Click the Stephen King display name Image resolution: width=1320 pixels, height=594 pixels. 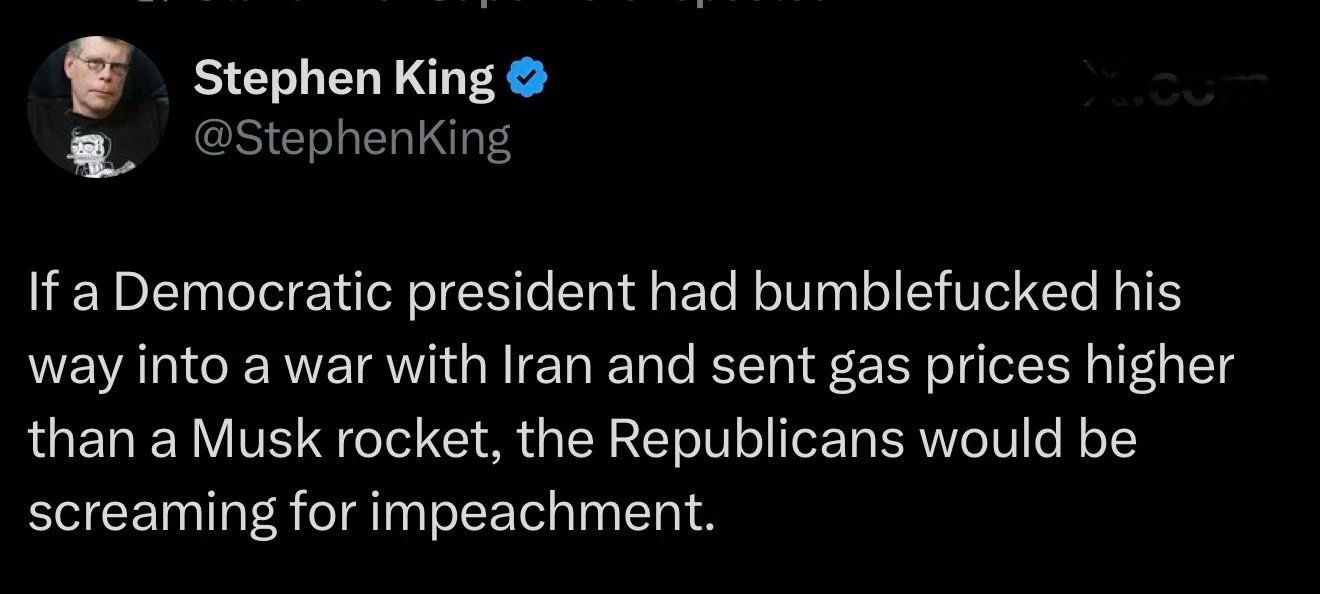[344, 79]
